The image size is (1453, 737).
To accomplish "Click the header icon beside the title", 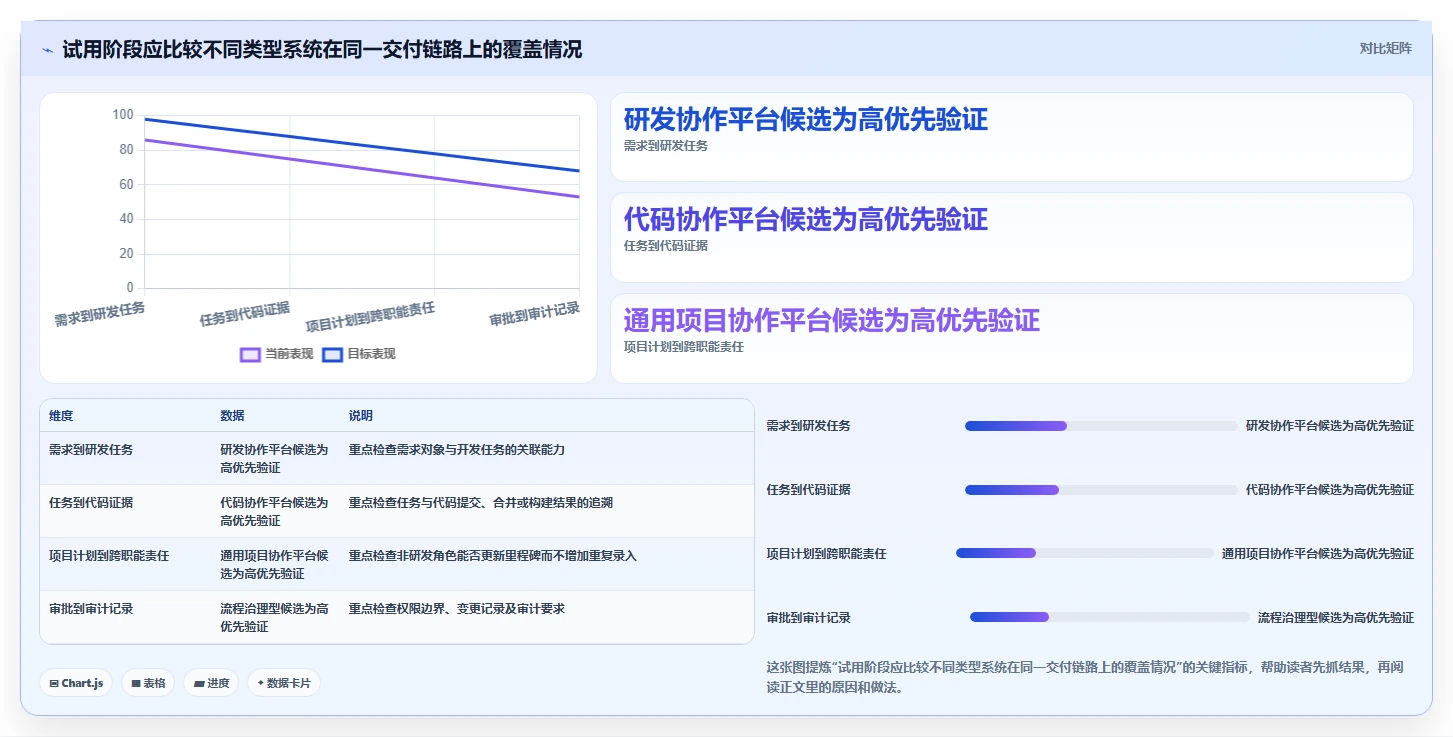I will tap(47, 49).
